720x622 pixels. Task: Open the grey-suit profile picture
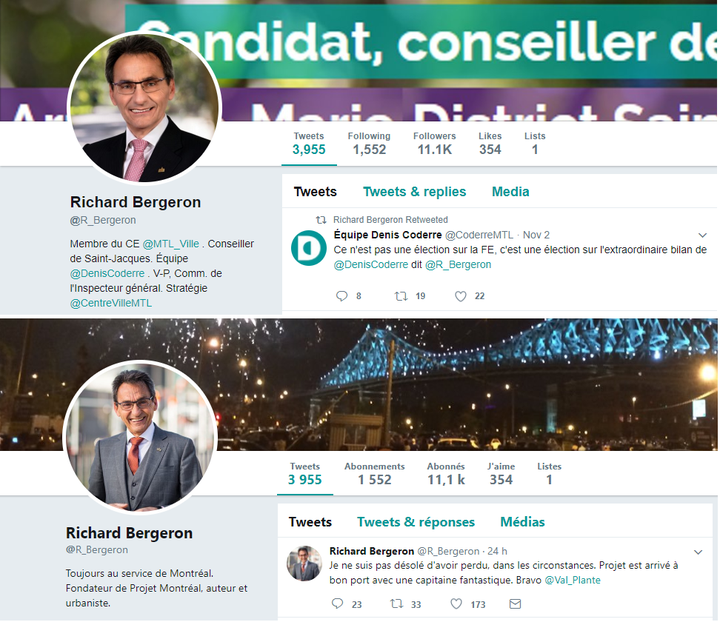(x=140, y=437)
